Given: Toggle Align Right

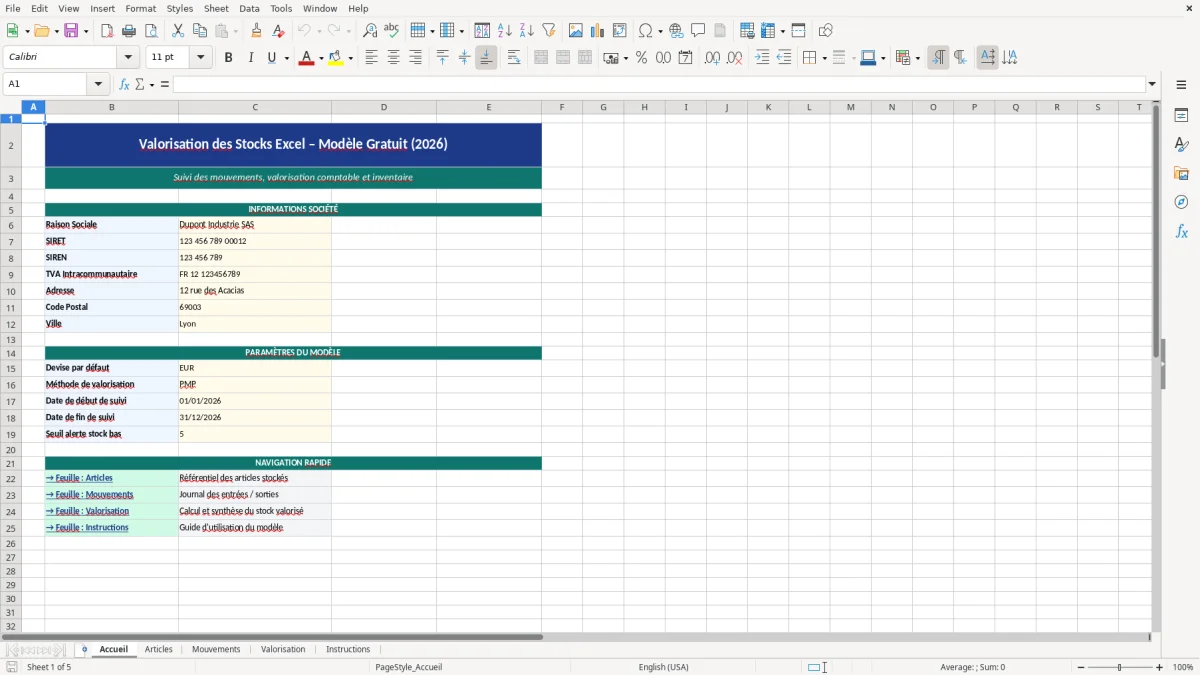Looking at the screenshot, I should click(x=415, y=58).
